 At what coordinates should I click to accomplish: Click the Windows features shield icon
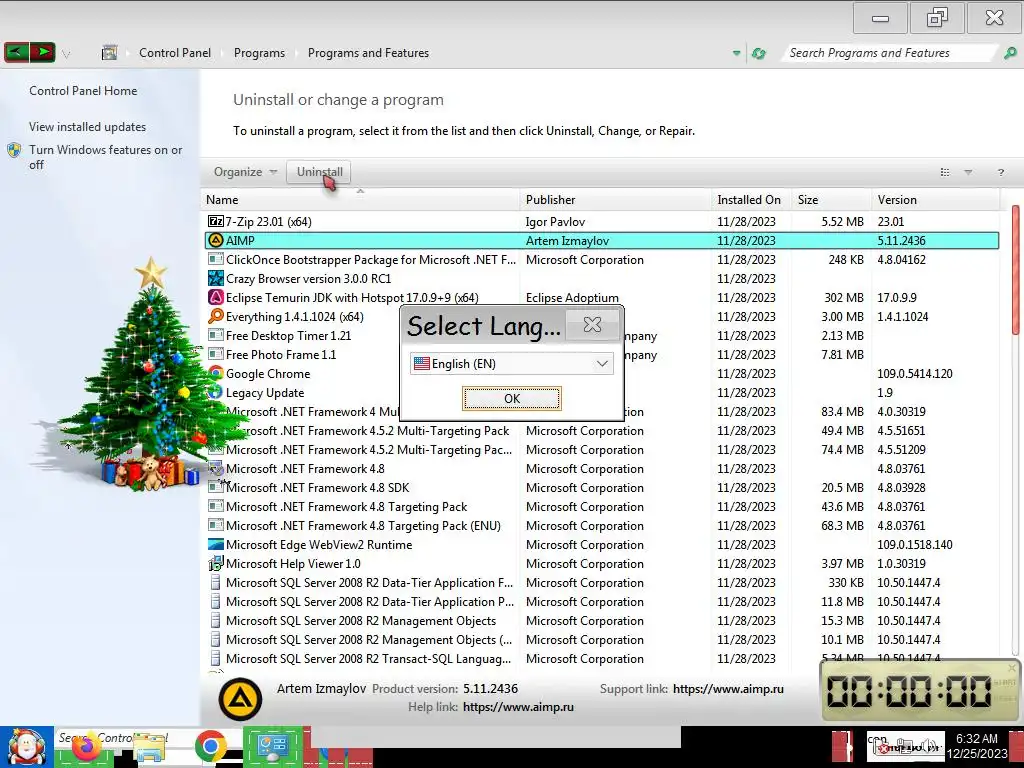[x=14, y=150]
